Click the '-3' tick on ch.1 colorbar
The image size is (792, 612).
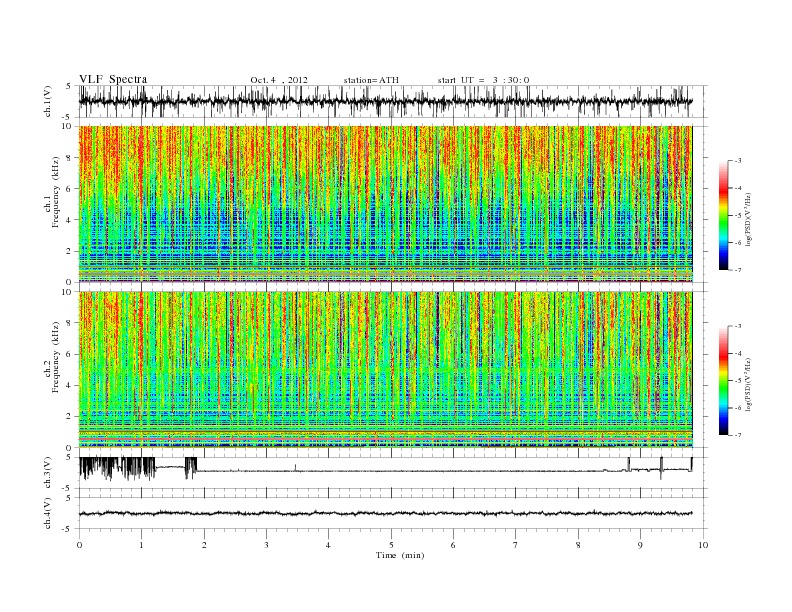click(737, 161)
